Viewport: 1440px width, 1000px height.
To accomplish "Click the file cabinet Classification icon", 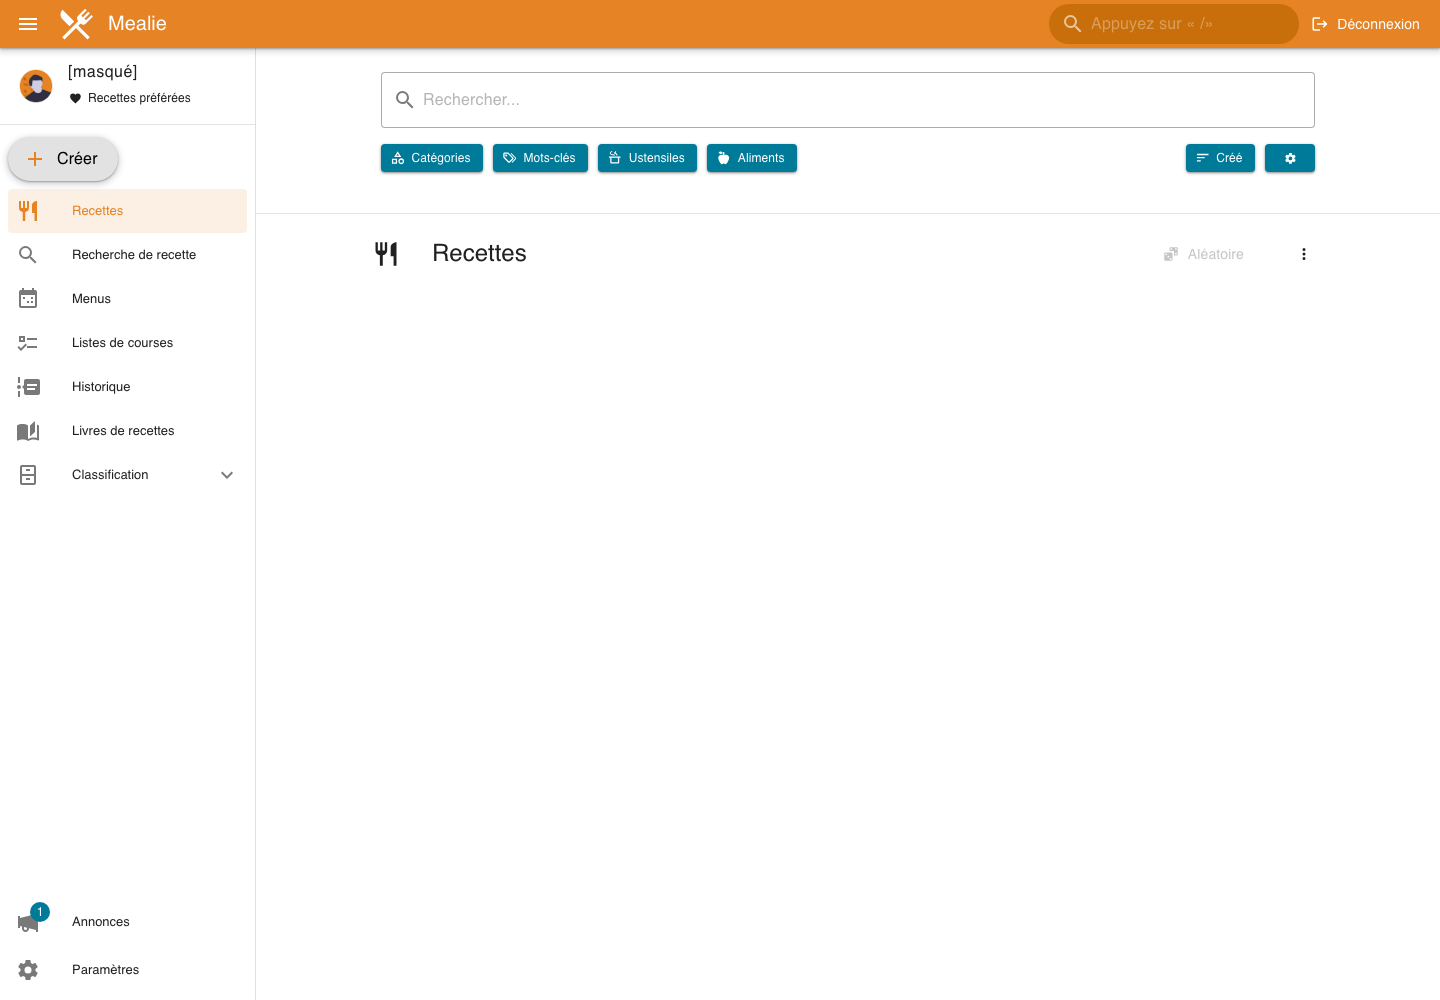I will [x=28, y=475].
